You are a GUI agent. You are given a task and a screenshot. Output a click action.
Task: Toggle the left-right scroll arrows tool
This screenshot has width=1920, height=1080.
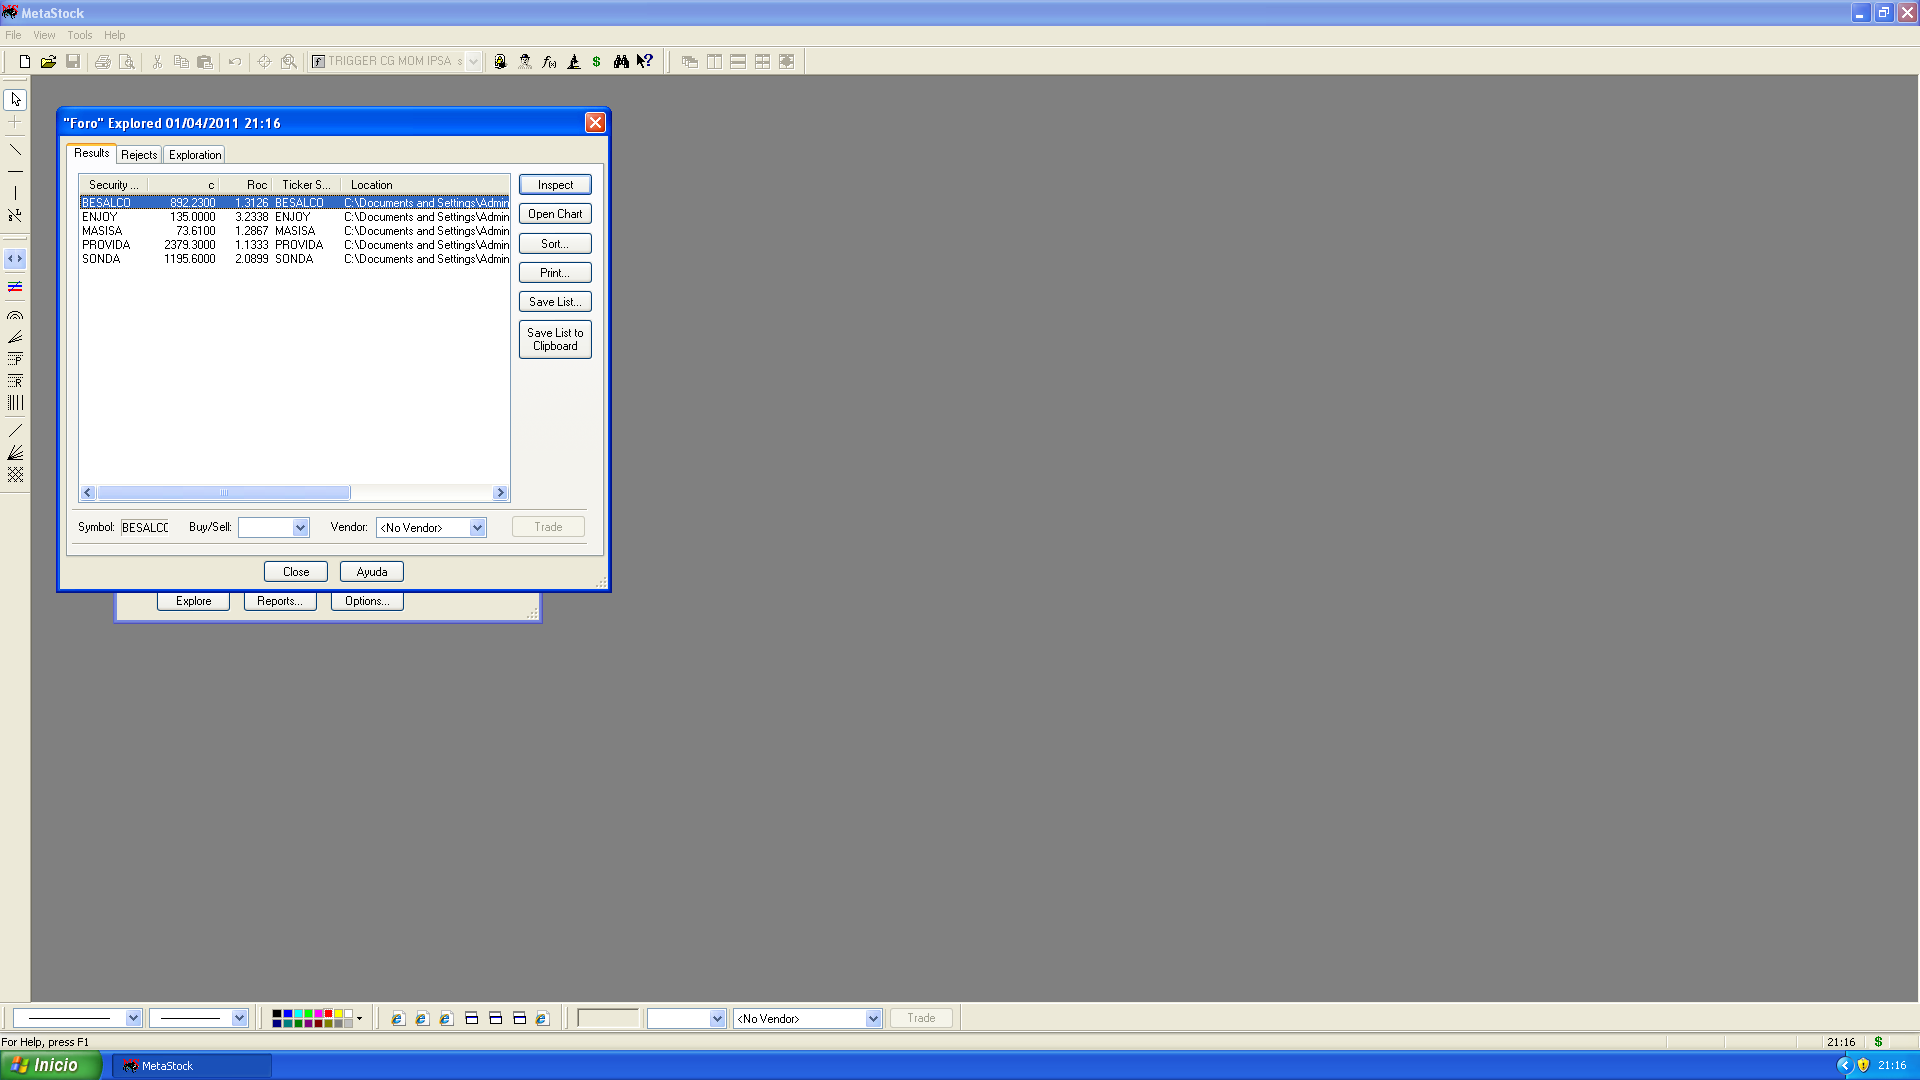15,259
